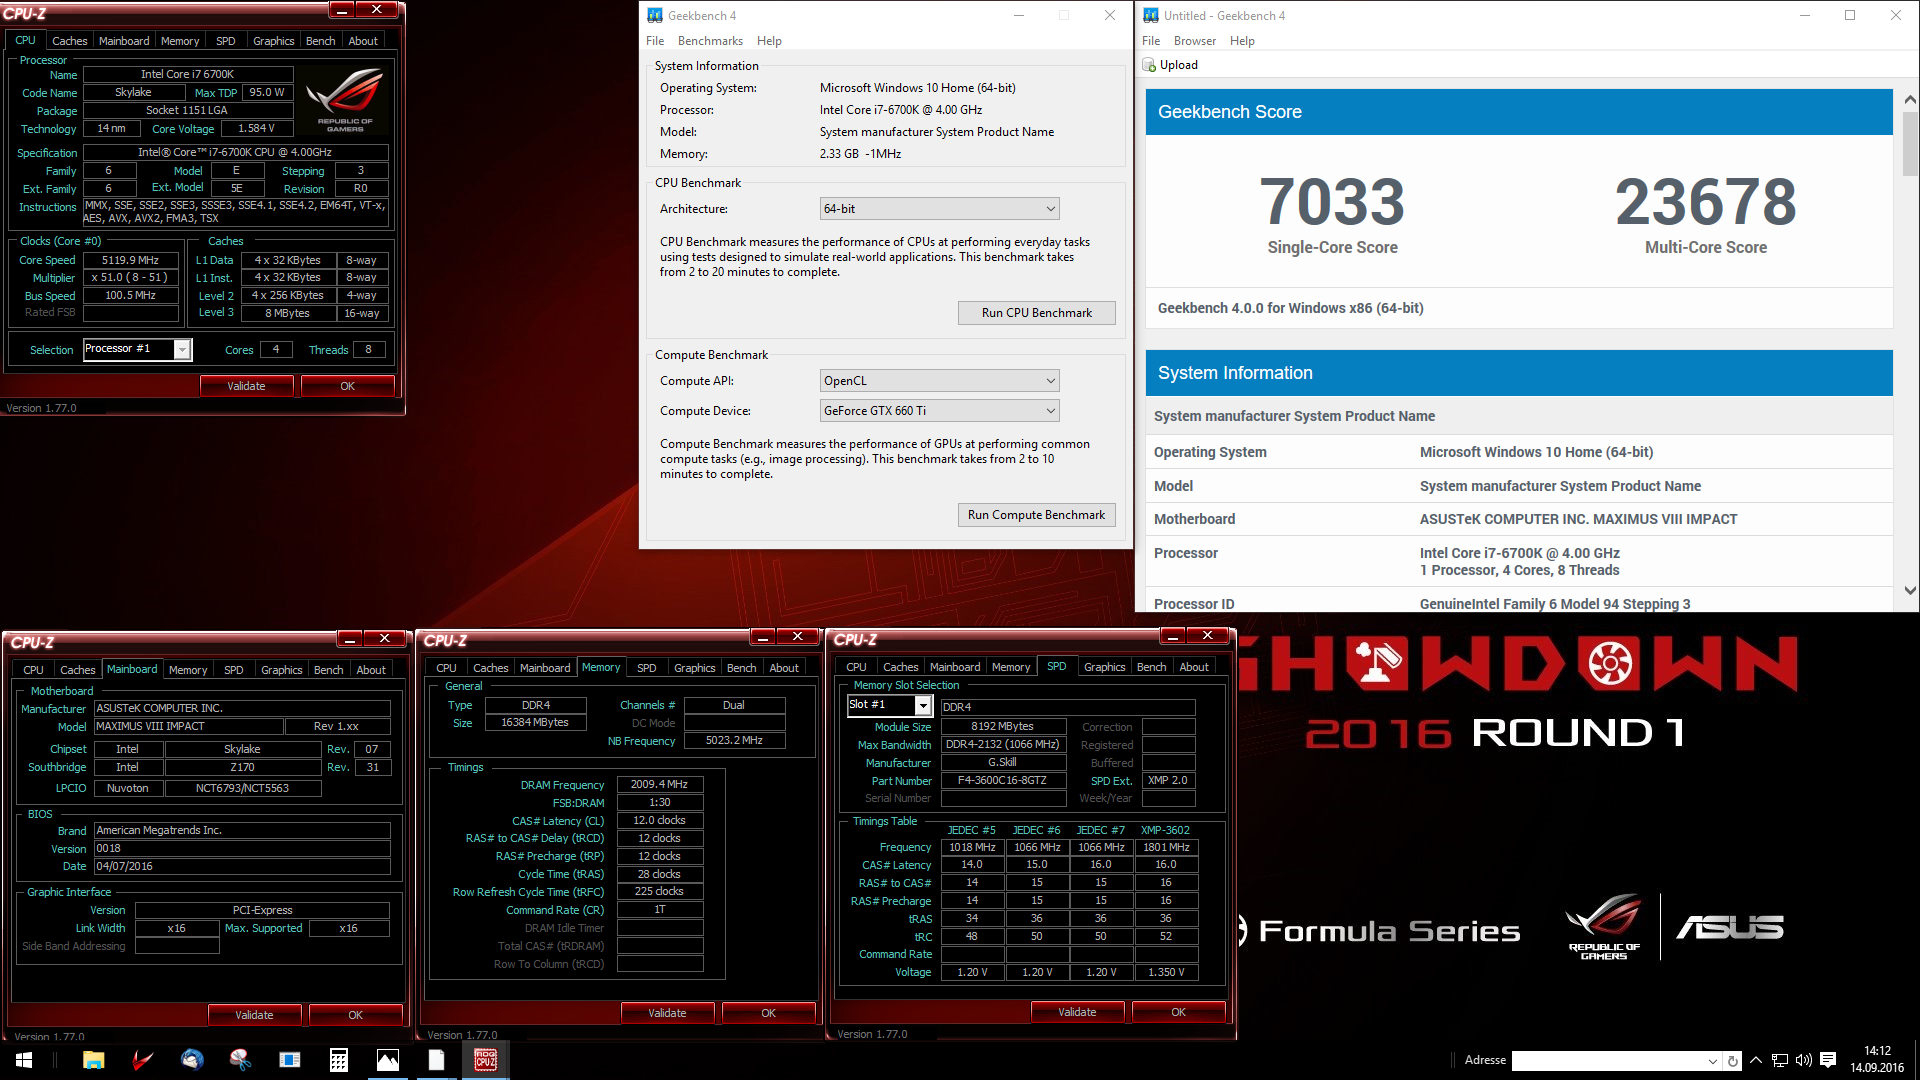This screenshot has height=1080, width=1920.
Task: Open Help menu in Geekbench 4 window
Action: pyautogui.click(x=769, y=41)
